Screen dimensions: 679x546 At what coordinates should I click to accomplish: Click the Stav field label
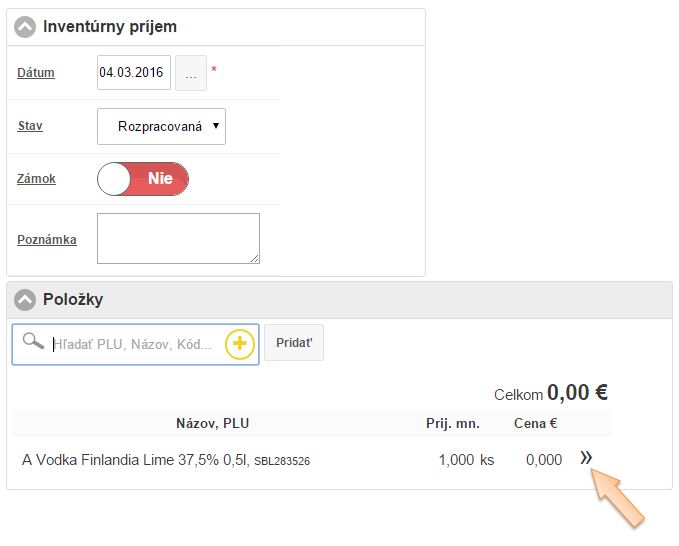(x=30, y=127)
